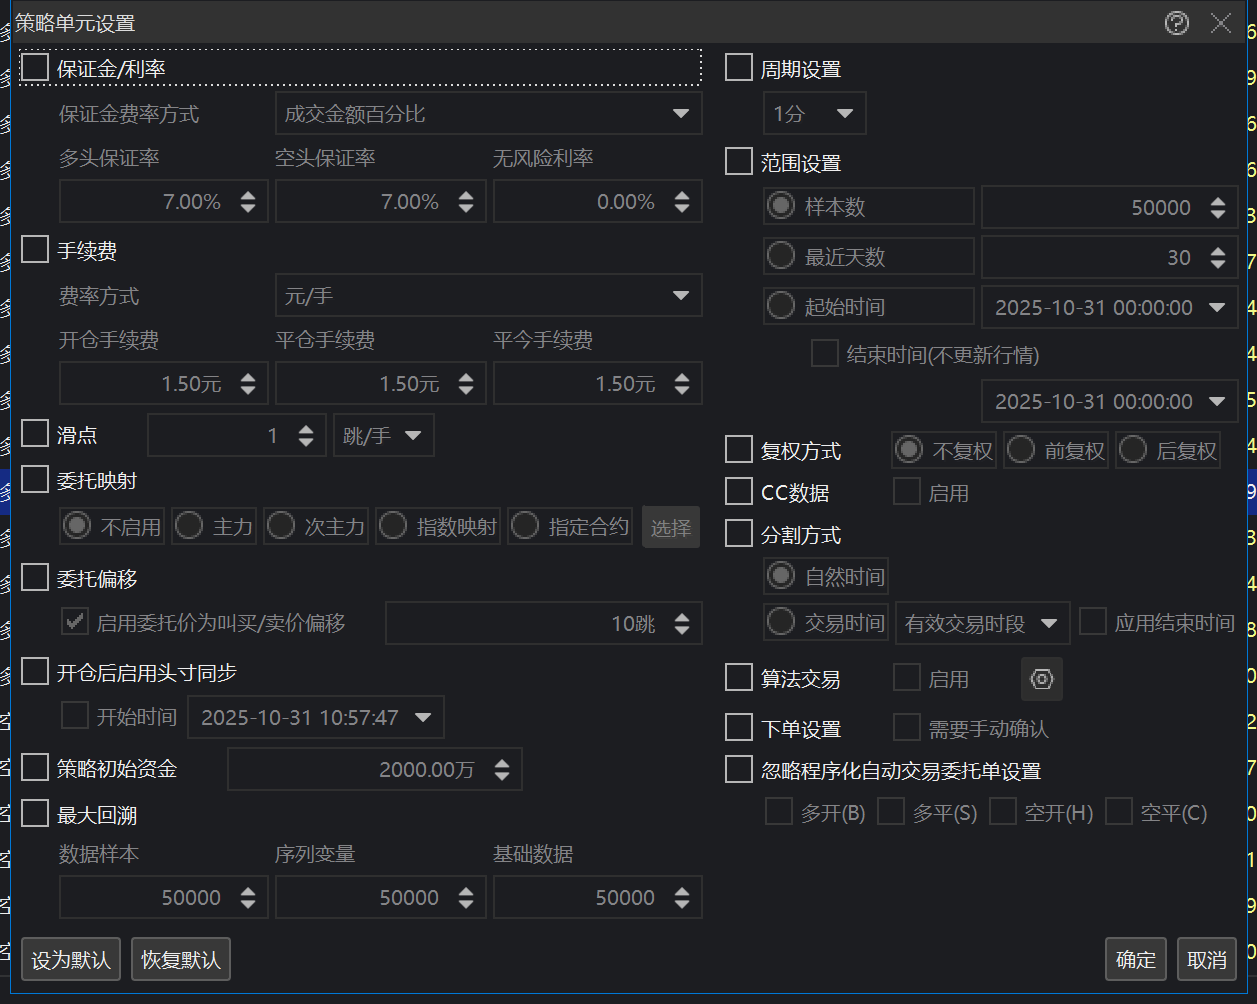The image size is (1257, 1004).
Task: Open the 保证金费率方式 dropdown
Action: [488, 114]
